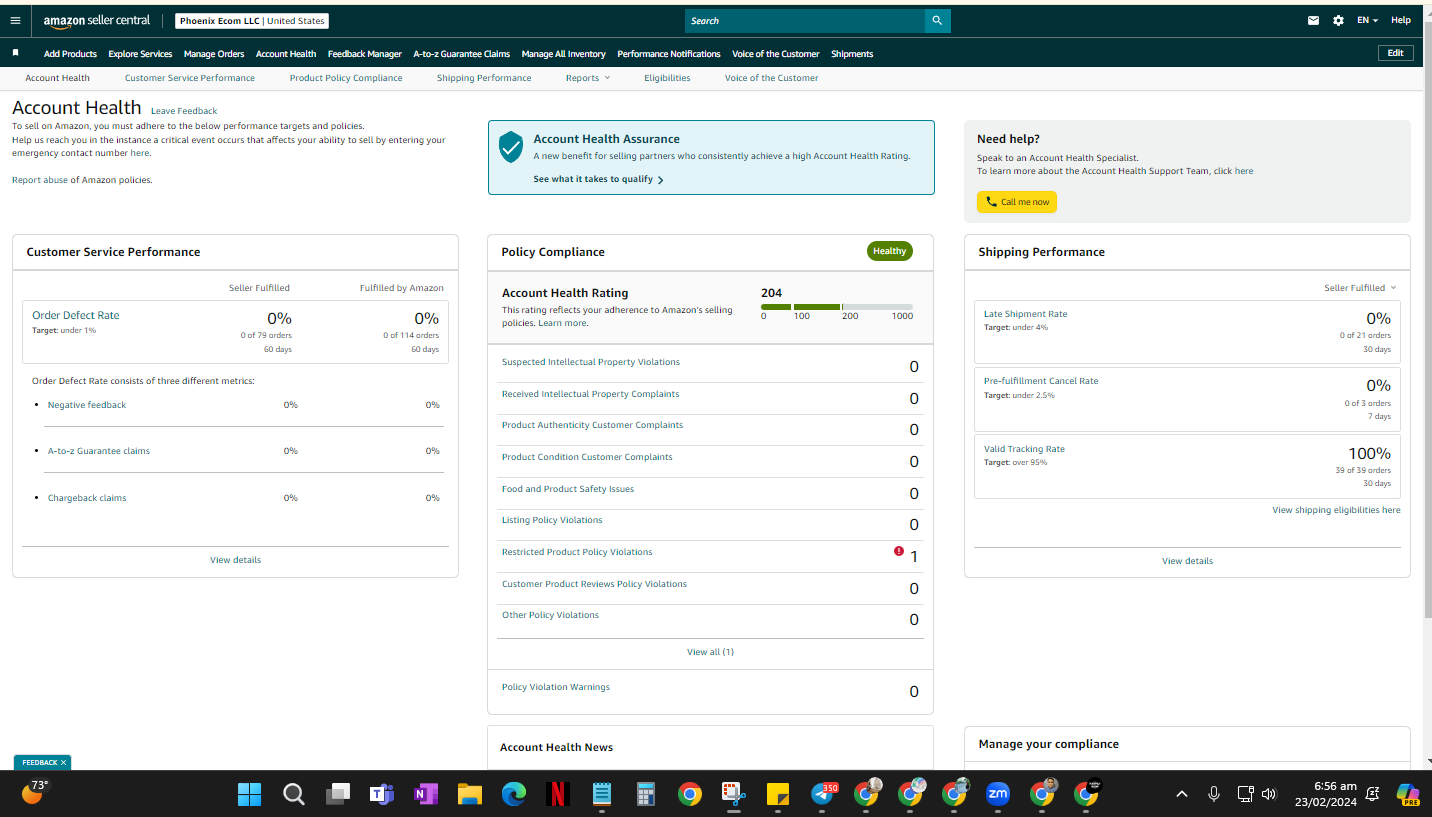Viewport: 1432px width, 817px height.
Task: Switch to the Product Policy Compliance tab
Action: (x=346, y=78)
